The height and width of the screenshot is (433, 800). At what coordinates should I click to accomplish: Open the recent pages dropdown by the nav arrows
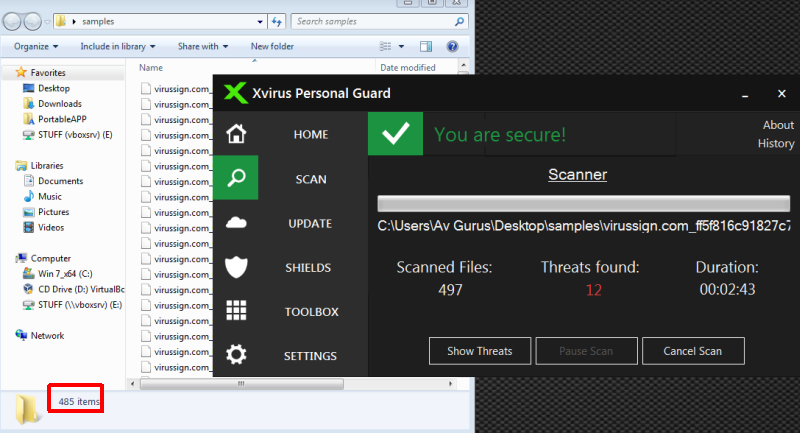pos(47,22)
